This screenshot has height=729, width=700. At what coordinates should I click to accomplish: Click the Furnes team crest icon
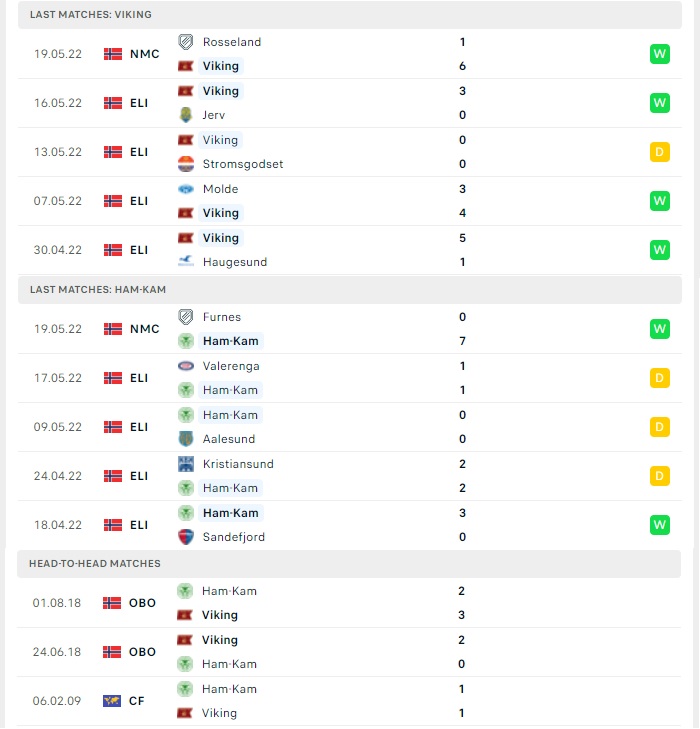[185, 317]
